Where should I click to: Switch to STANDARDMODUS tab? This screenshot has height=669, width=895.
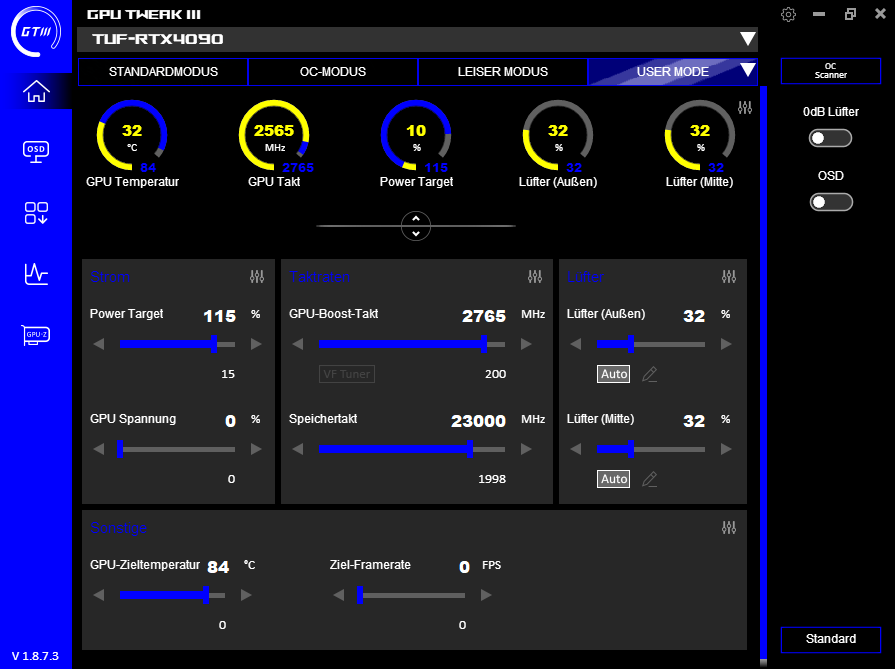click(x=163, y=72)
